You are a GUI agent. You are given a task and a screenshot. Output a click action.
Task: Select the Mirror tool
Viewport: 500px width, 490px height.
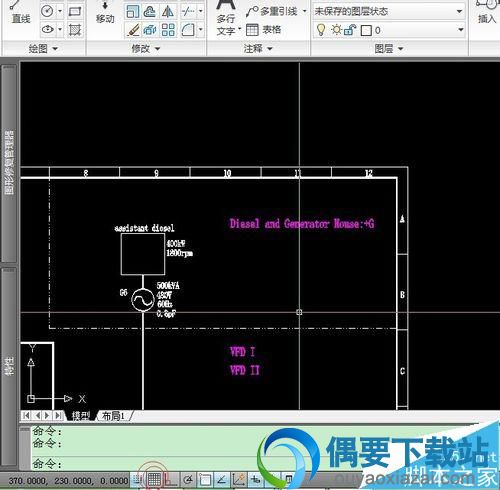pos(168,12)
